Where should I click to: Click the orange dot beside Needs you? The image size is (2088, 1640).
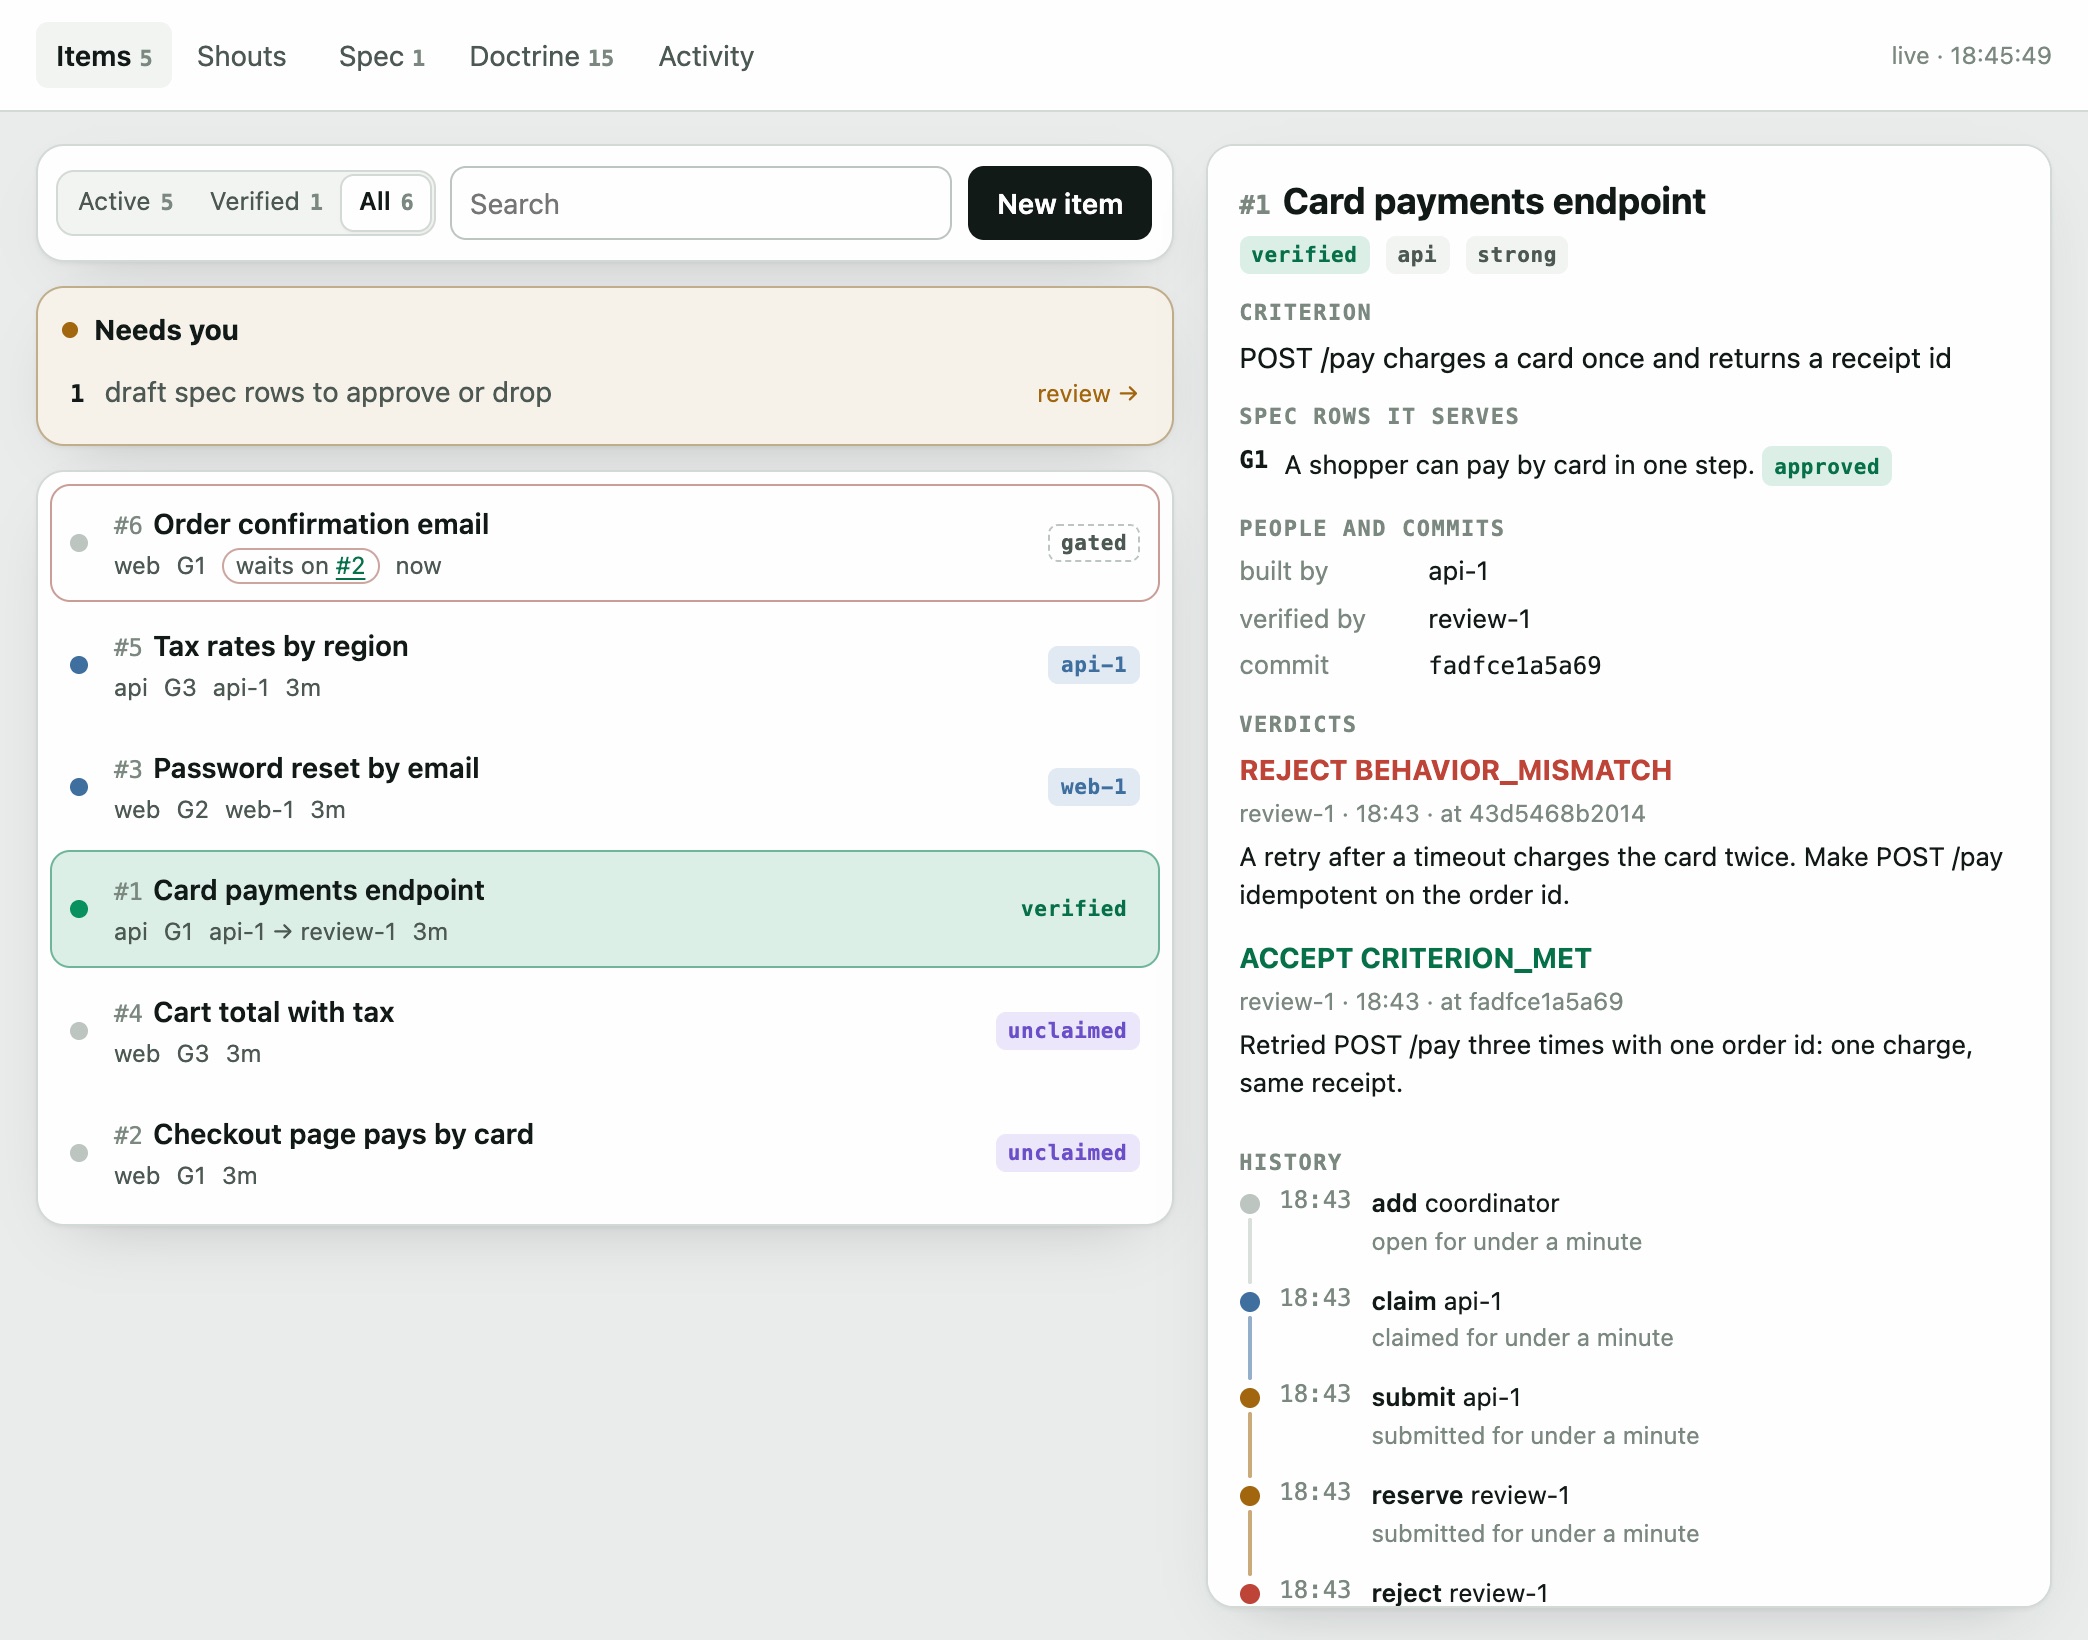(x=70, y=330)
